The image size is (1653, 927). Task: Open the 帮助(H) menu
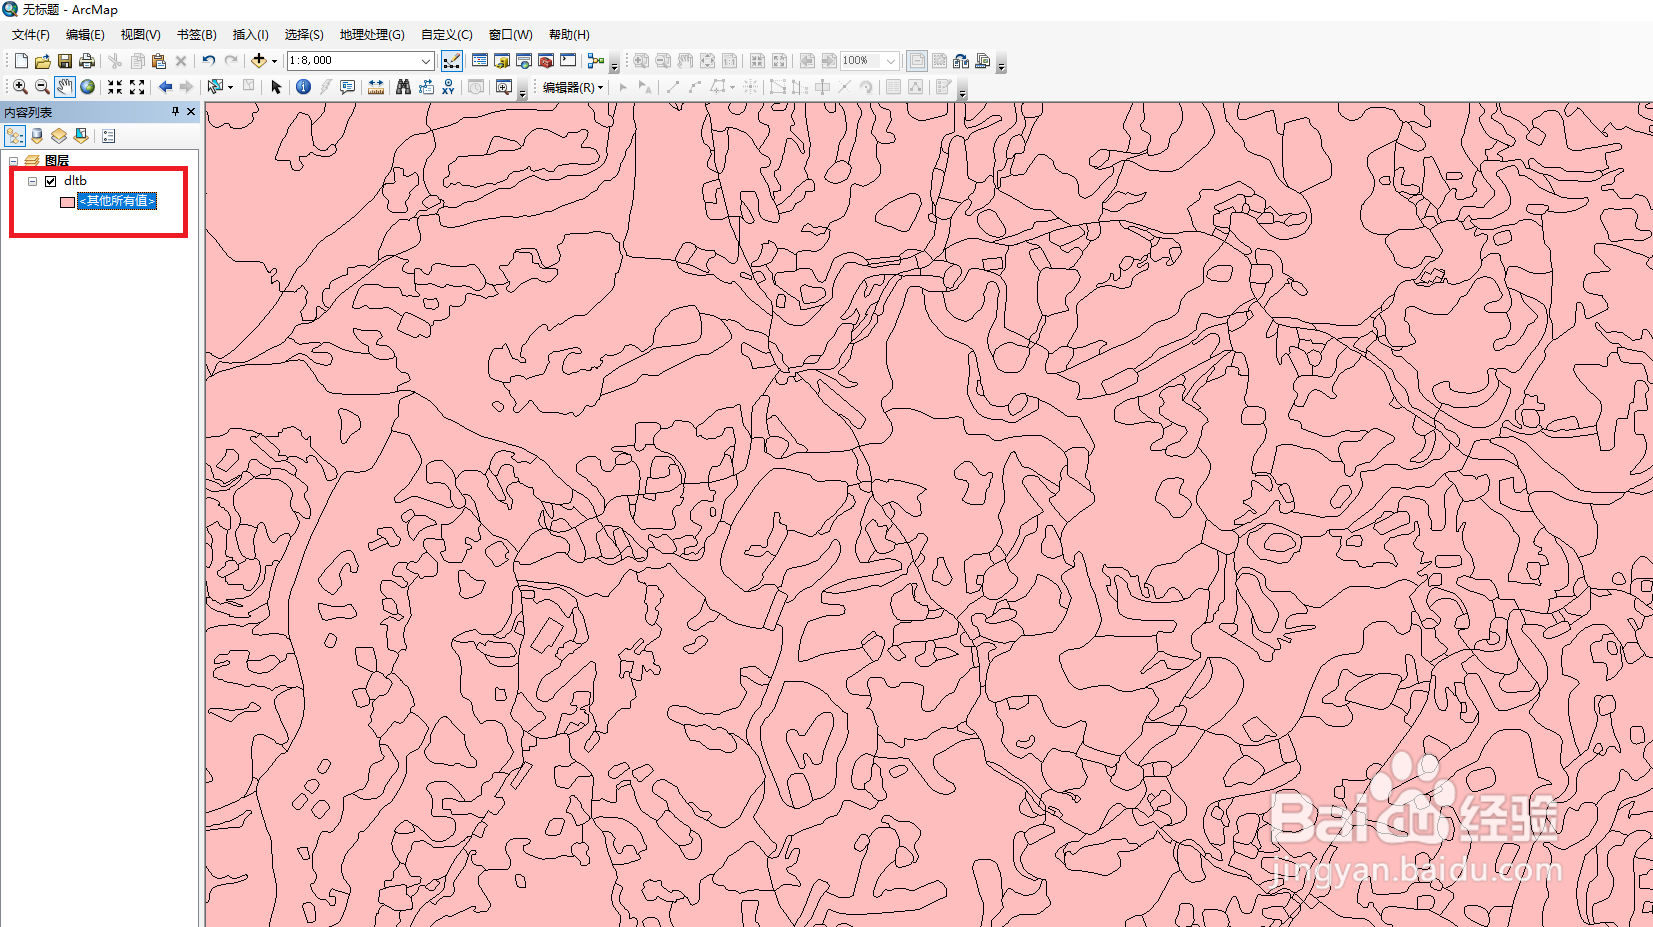click(569, 35)
